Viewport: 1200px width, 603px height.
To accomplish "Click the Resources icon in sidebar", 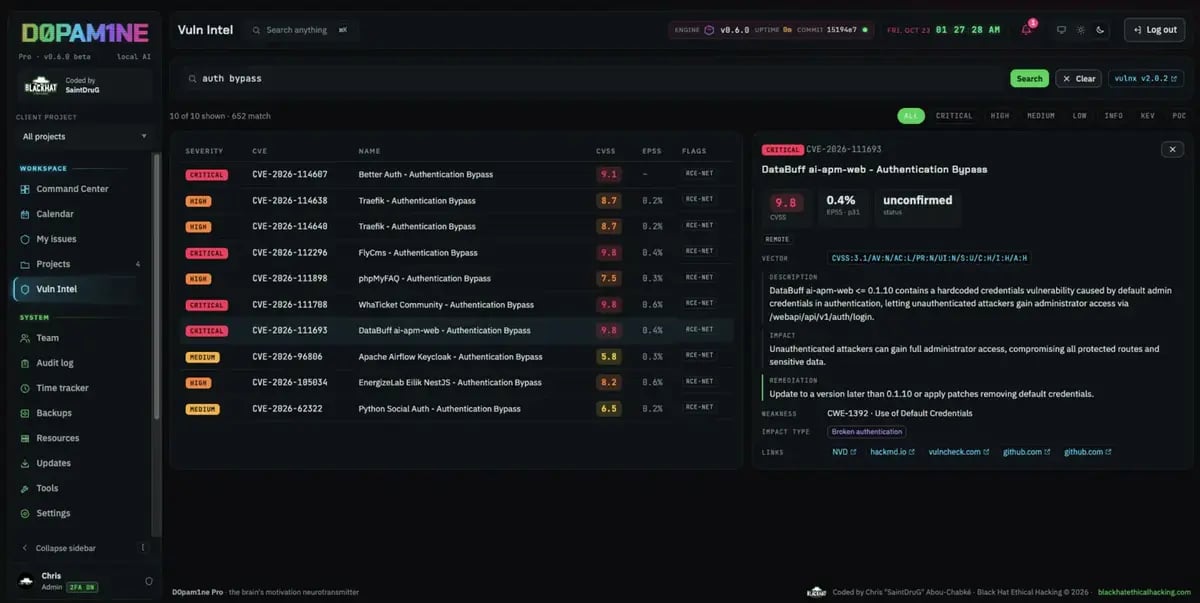I will [26, 438].
